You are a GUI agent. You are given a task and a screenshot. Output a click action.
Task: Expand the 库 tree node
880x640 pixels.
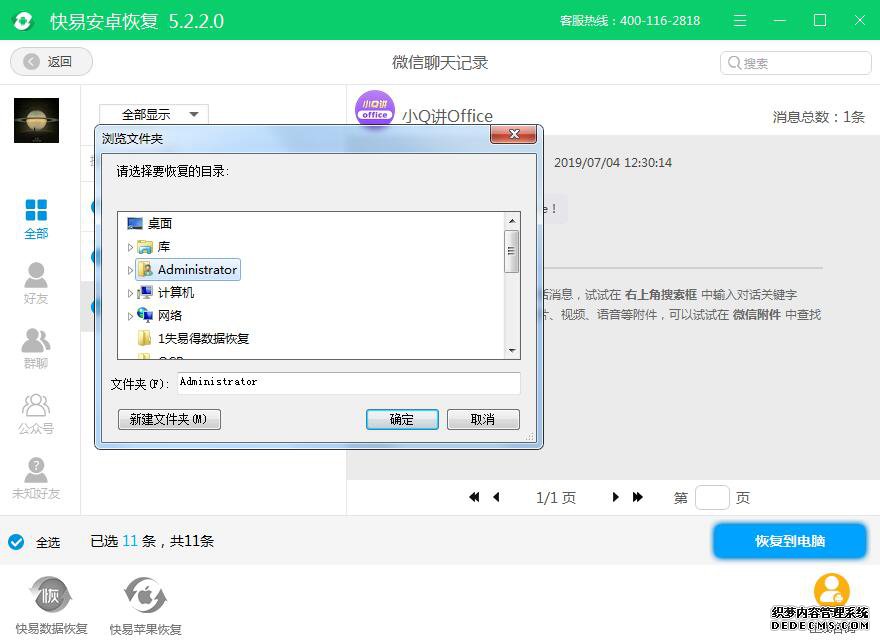pyautogui.click(x=130, y=247)
